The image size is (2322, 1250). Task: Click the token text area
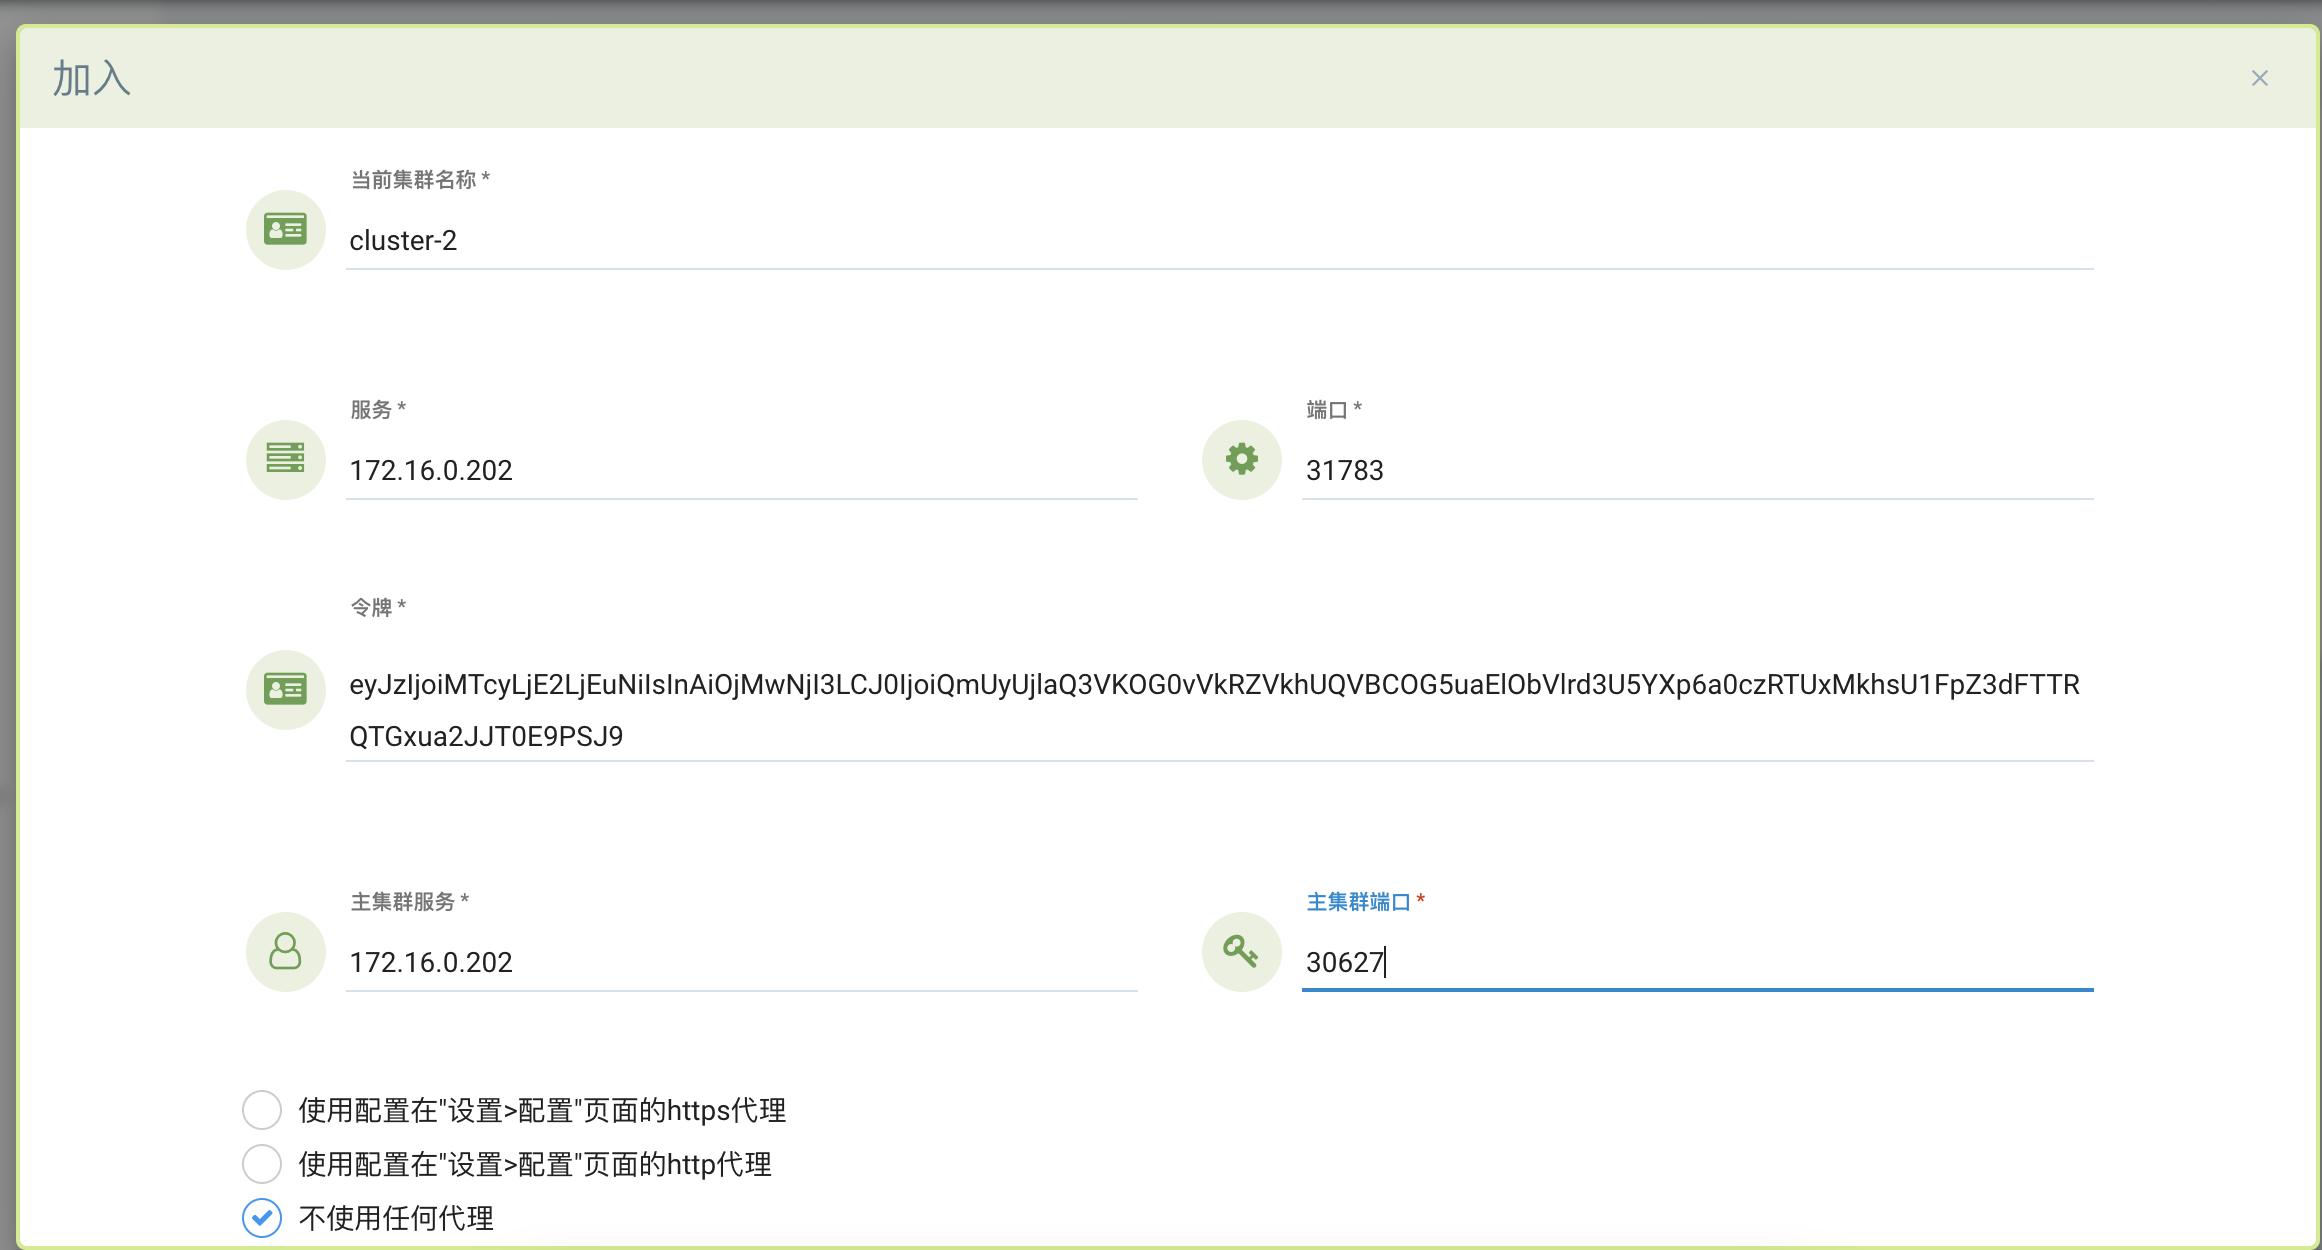[x=1218, y=710]
